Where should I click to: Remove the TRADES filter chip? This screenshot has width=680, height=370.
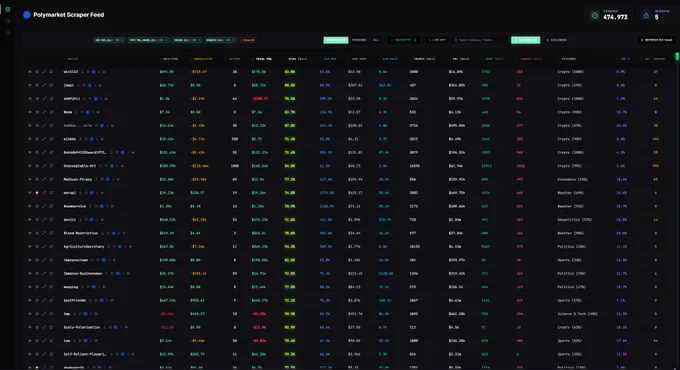(x=199, y=40)
